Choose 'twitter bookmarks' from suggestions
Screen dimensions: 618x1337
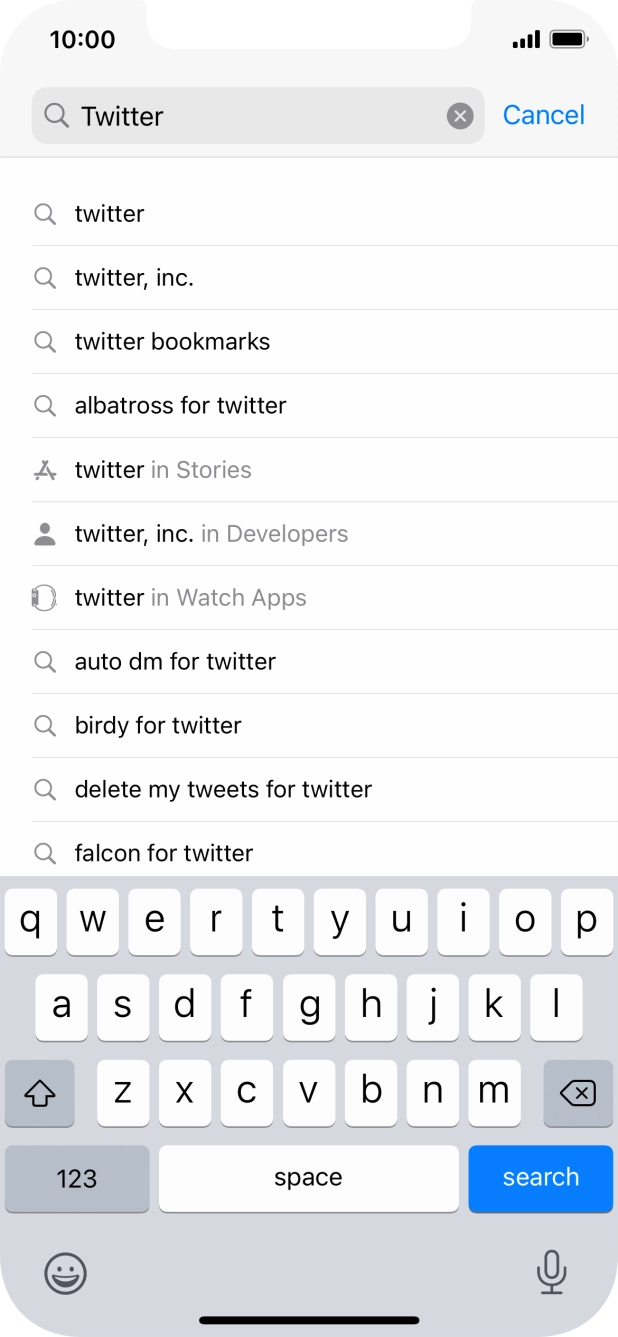click(x=172, y=341)
